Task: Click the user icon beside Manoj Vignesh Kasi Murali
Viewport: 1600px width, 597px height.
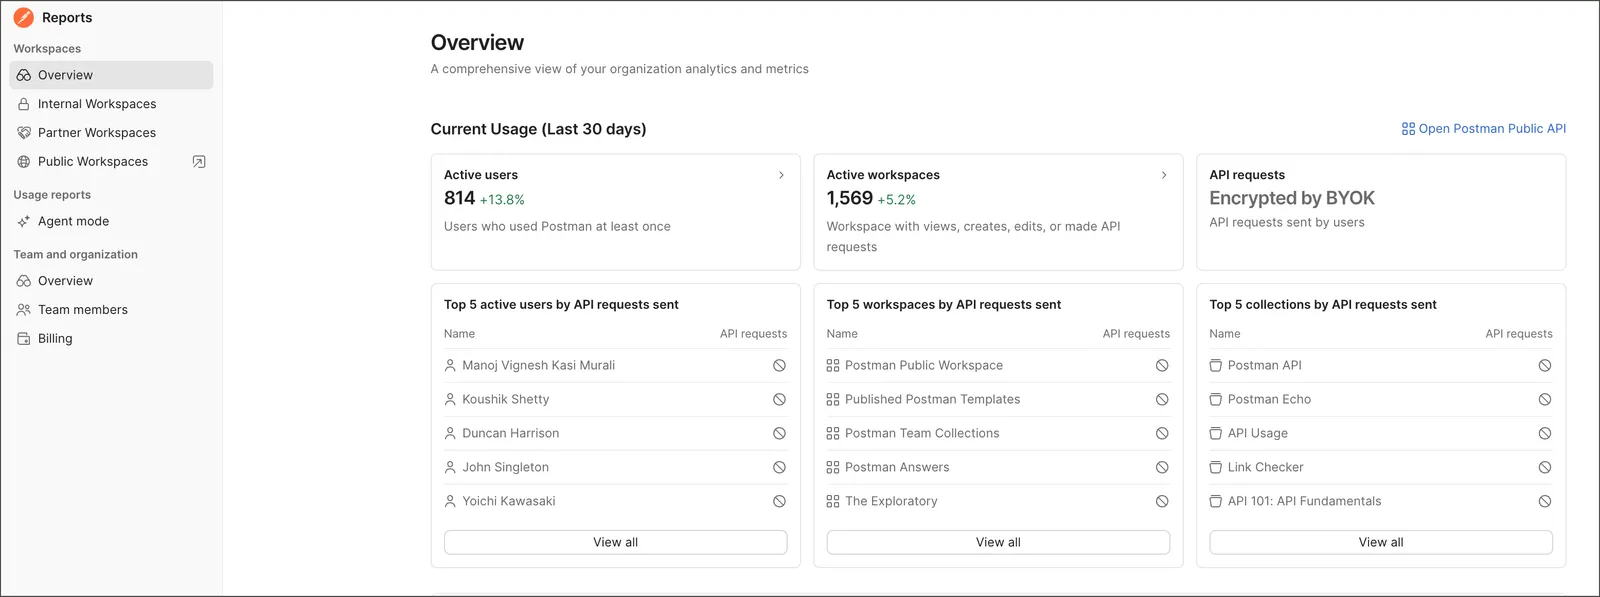Action: [x=450, y=366]
